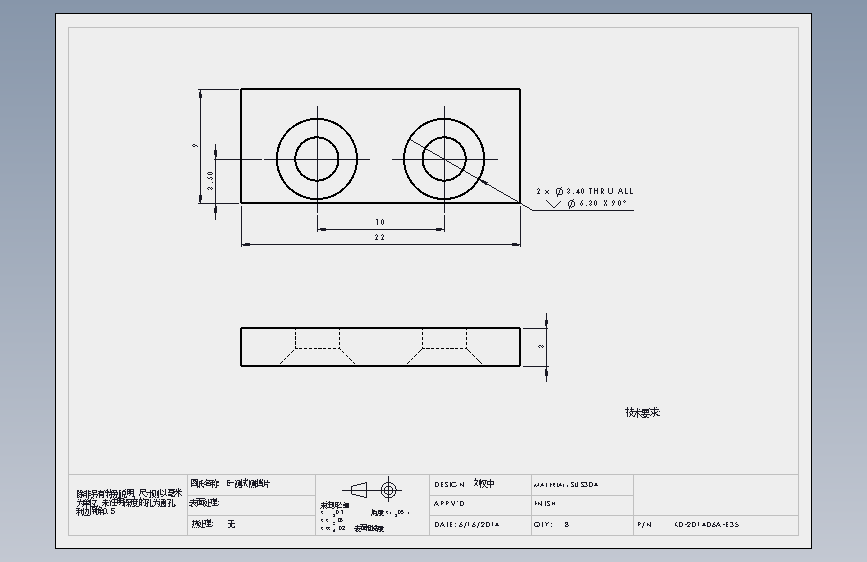Click the countersink symbol in hole callout
The image size is (867, 562).
[x=553, y=204]
